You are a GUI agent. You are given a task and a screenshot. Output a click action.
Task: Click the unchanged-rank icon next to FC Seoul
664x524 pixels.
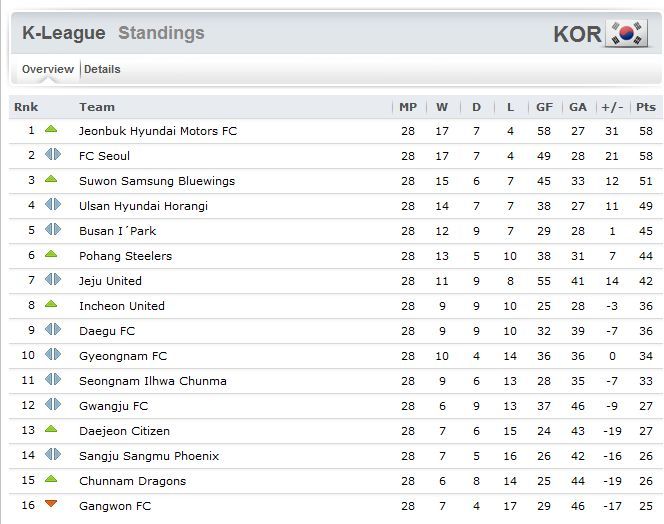[x=53, y=154]
